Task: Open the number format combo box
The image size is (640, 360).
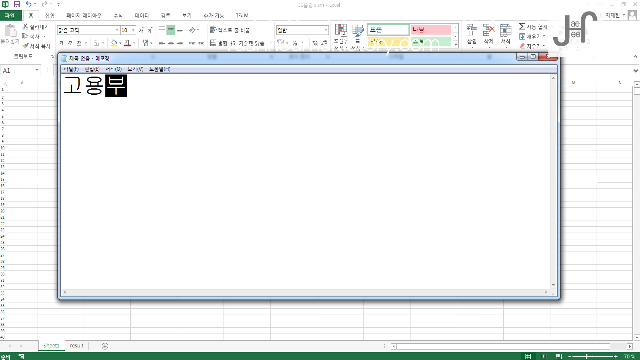Action: click(302, 30)
